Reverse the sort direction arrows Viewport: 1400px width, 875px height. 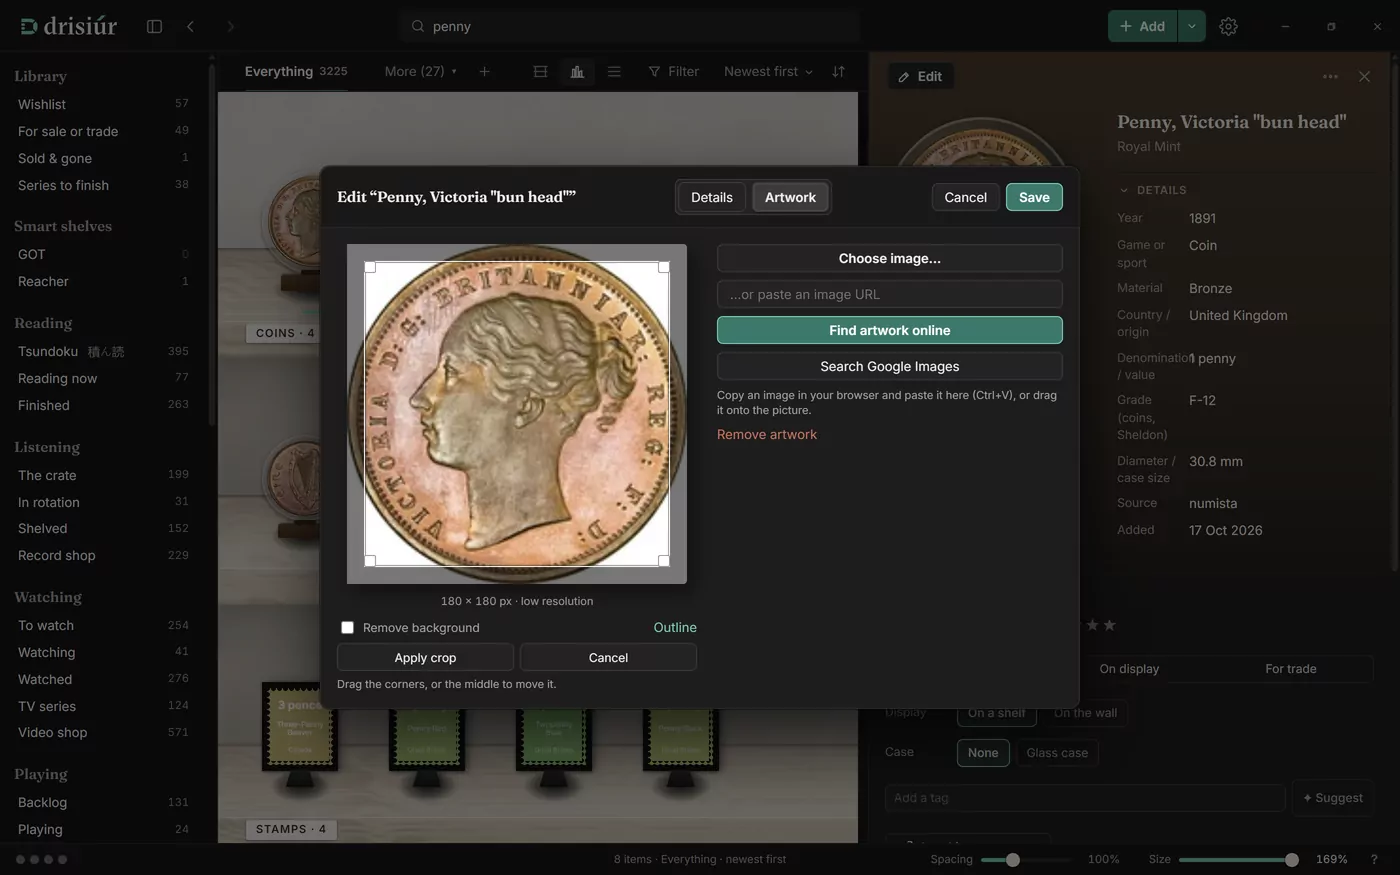click(838, 71)
